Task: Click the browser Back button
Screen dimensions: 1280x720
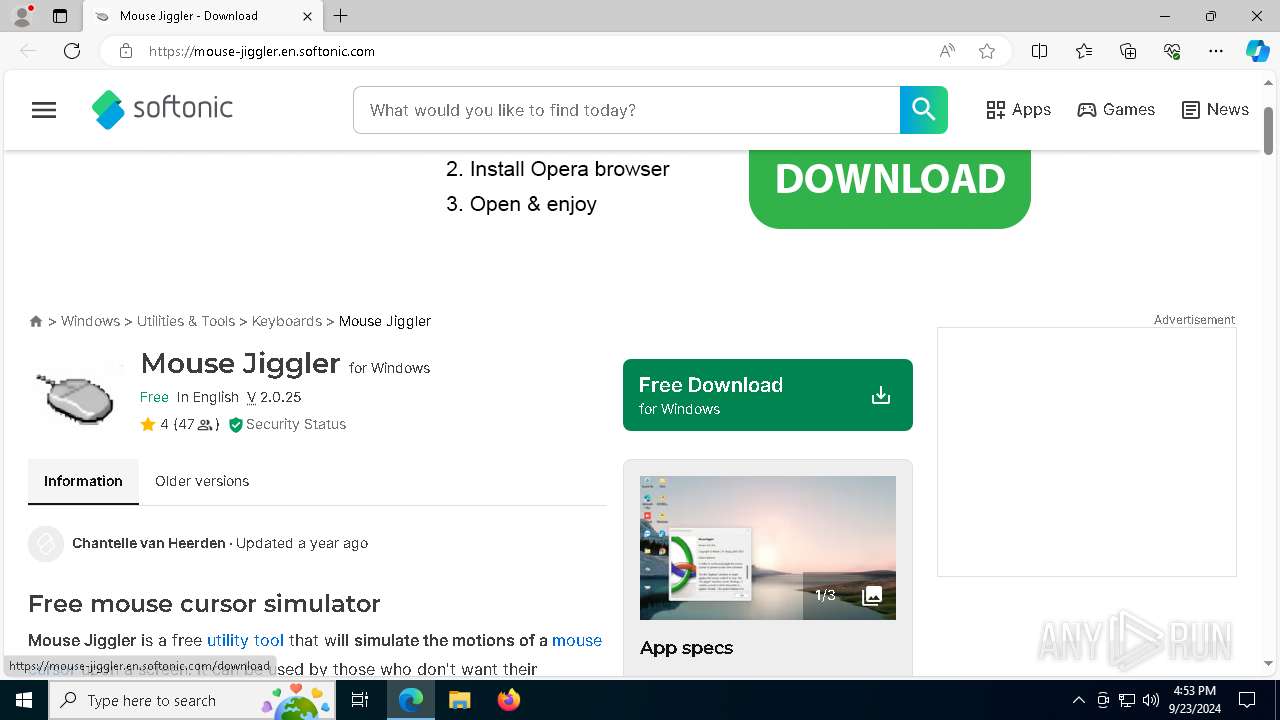Action: pos(28,51)
